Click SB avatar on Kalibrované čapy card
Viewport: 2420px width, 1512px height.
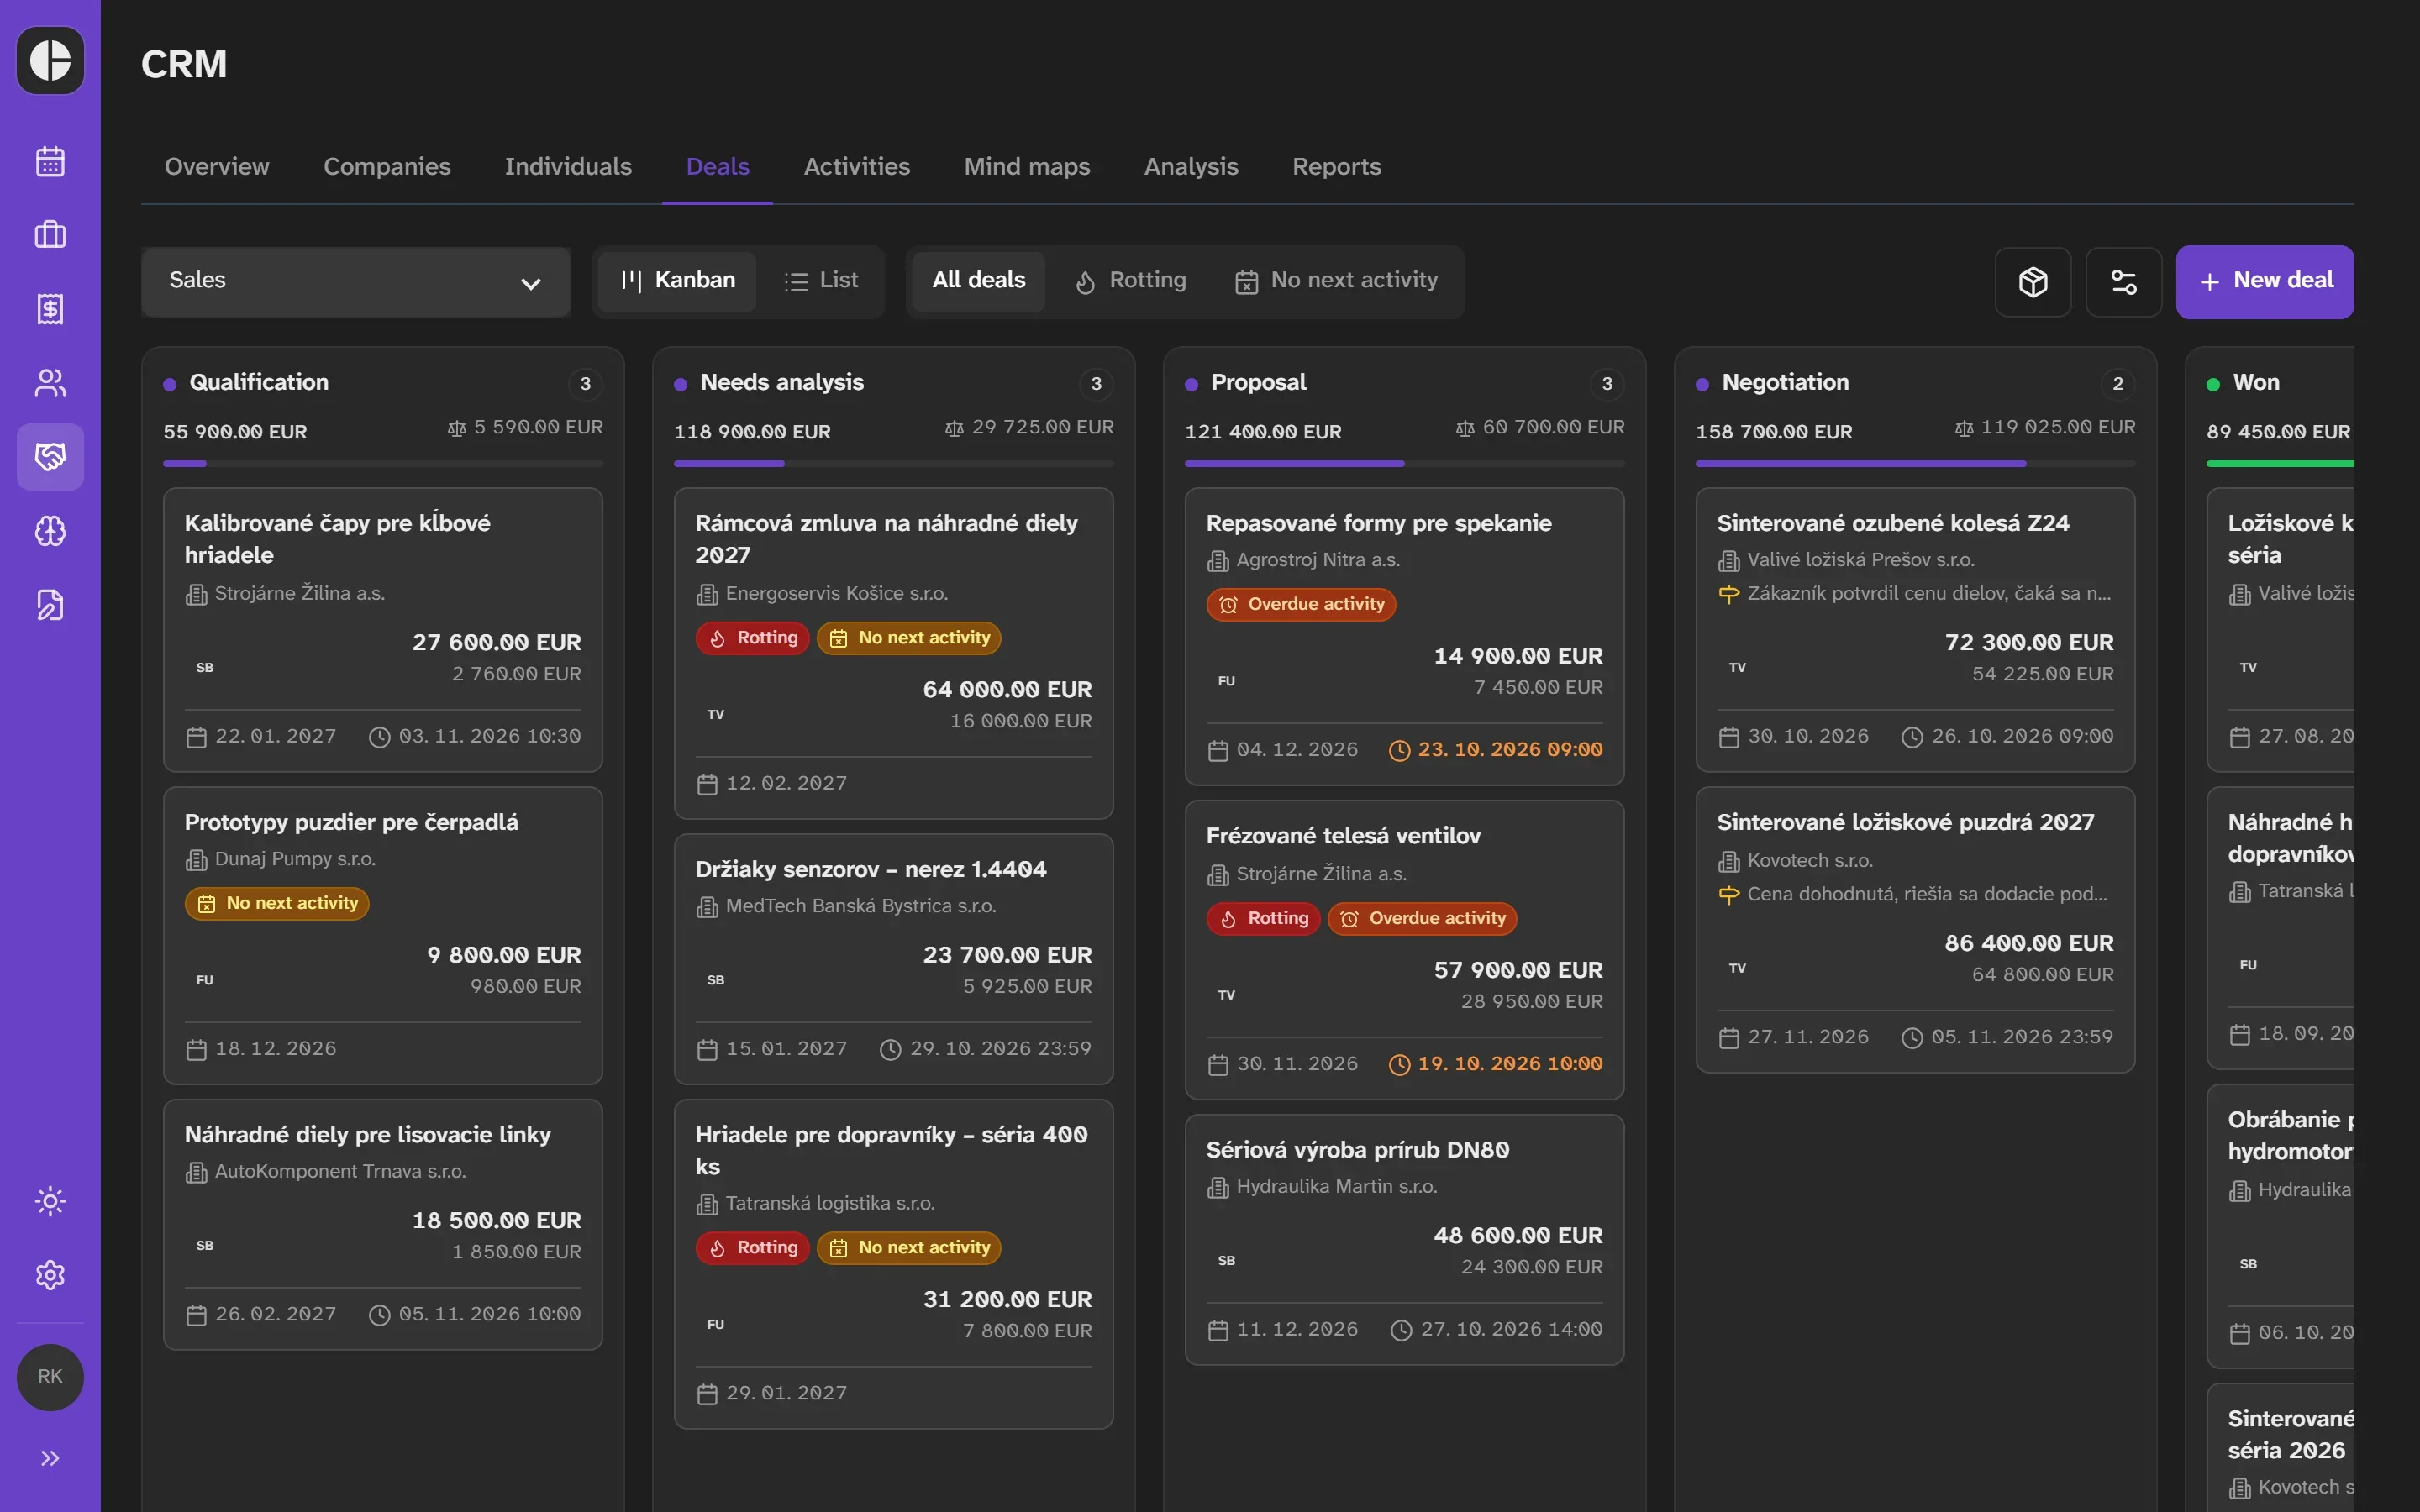point(205,668)
